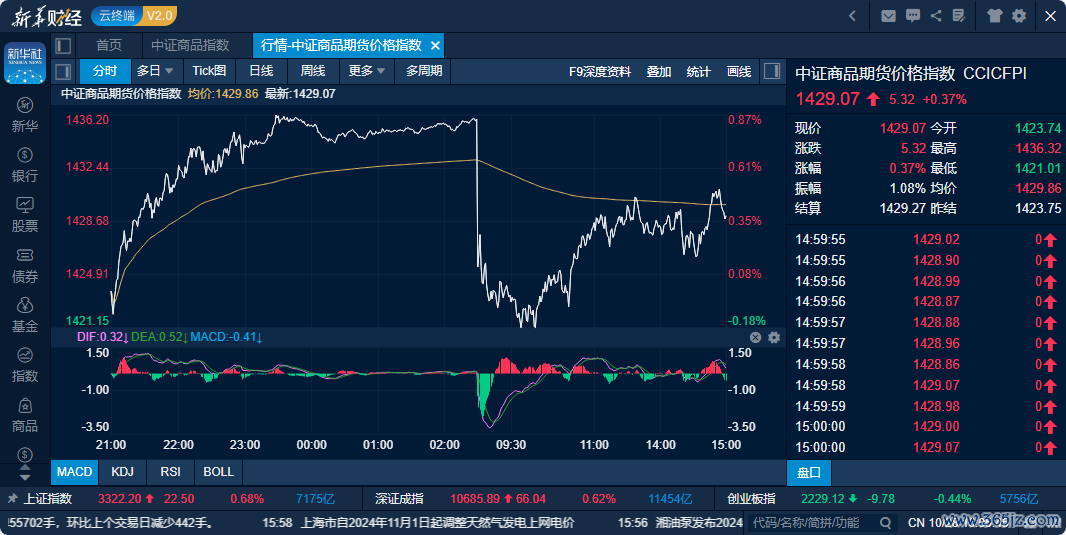Open the skin theme shirt icon
The height and width of the screenshot is (535, 1066).
click(x=995, y=16)
